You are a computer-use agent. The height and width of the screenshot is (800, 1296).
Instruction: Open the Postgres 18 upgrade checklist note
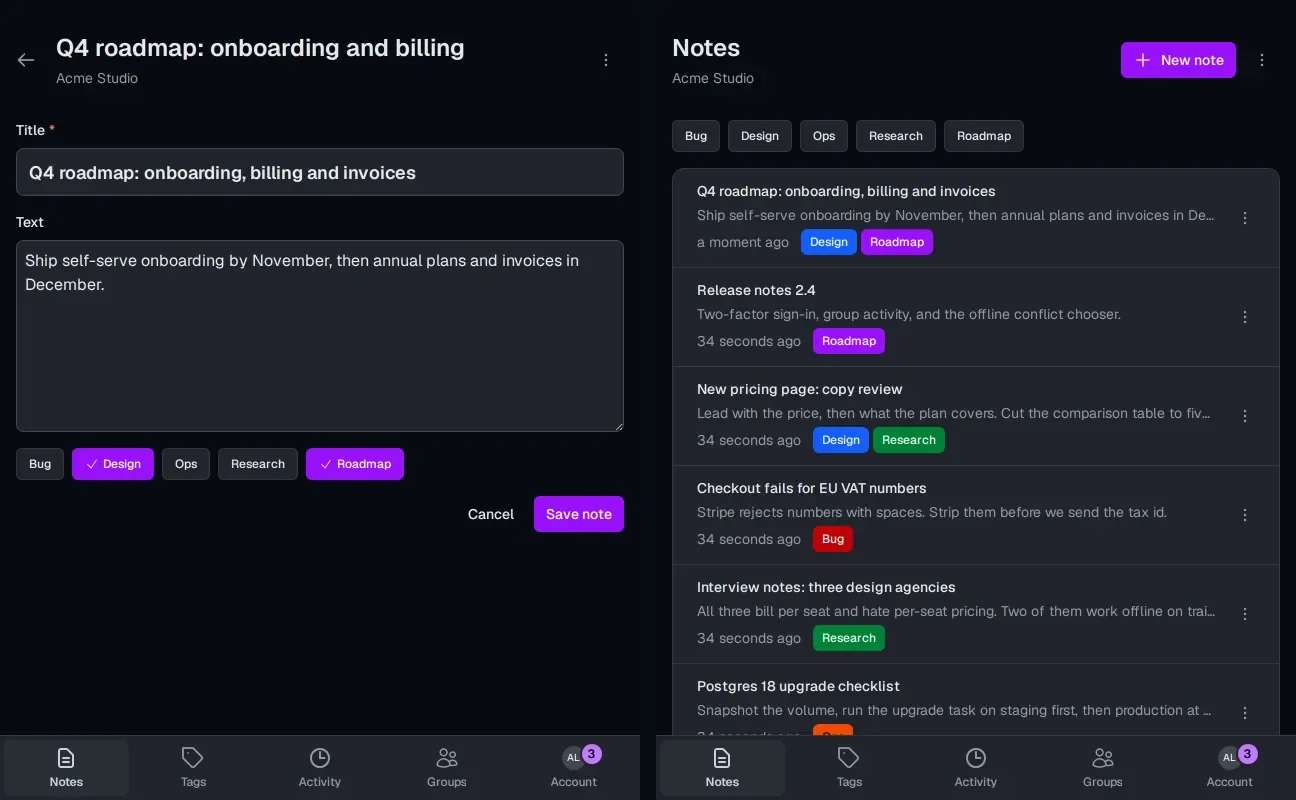tap(798, 686)
